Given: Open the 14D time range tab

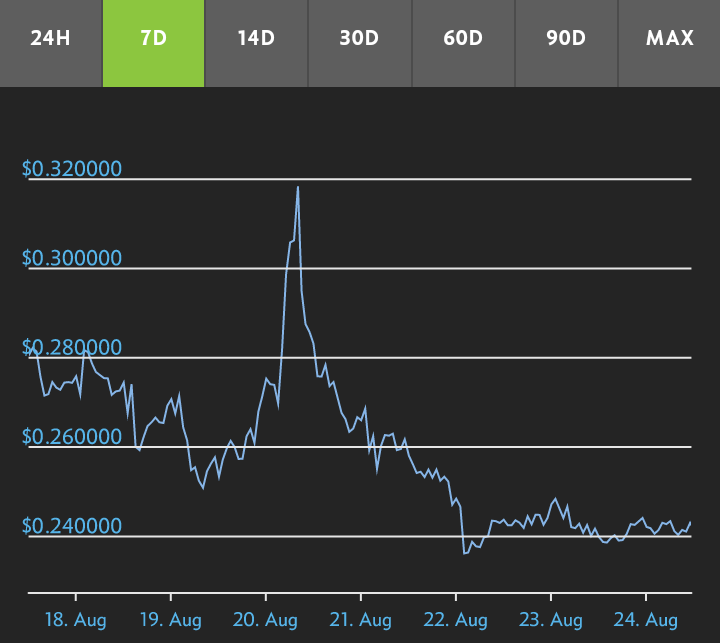Looking at the screenshot, I should point(256,43).
